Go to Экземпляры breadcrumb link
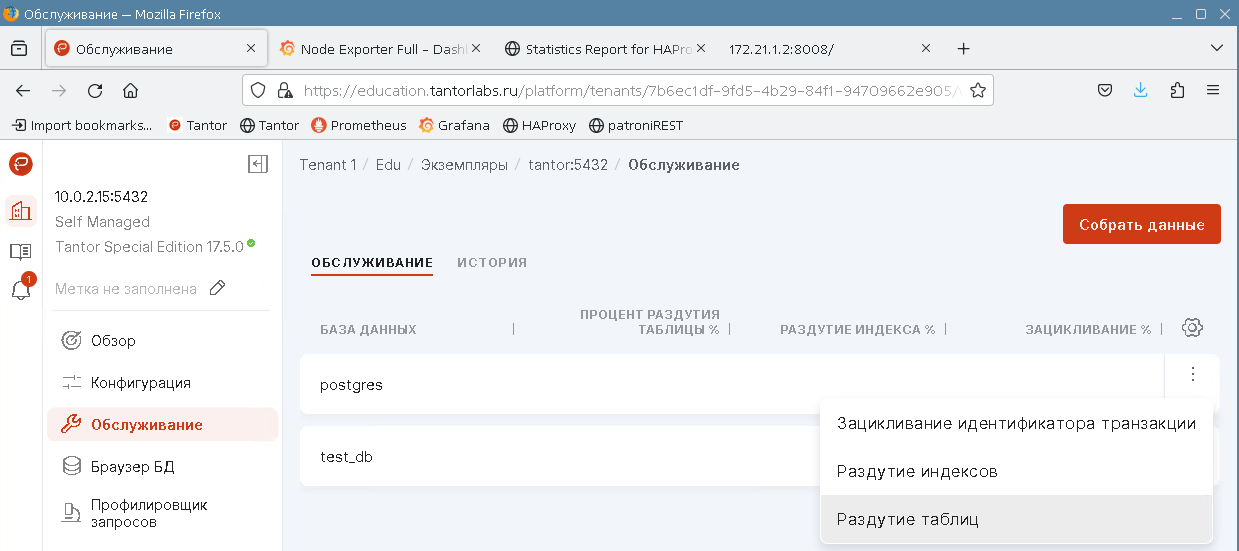The image size is (1239, 551). (464, 165)
